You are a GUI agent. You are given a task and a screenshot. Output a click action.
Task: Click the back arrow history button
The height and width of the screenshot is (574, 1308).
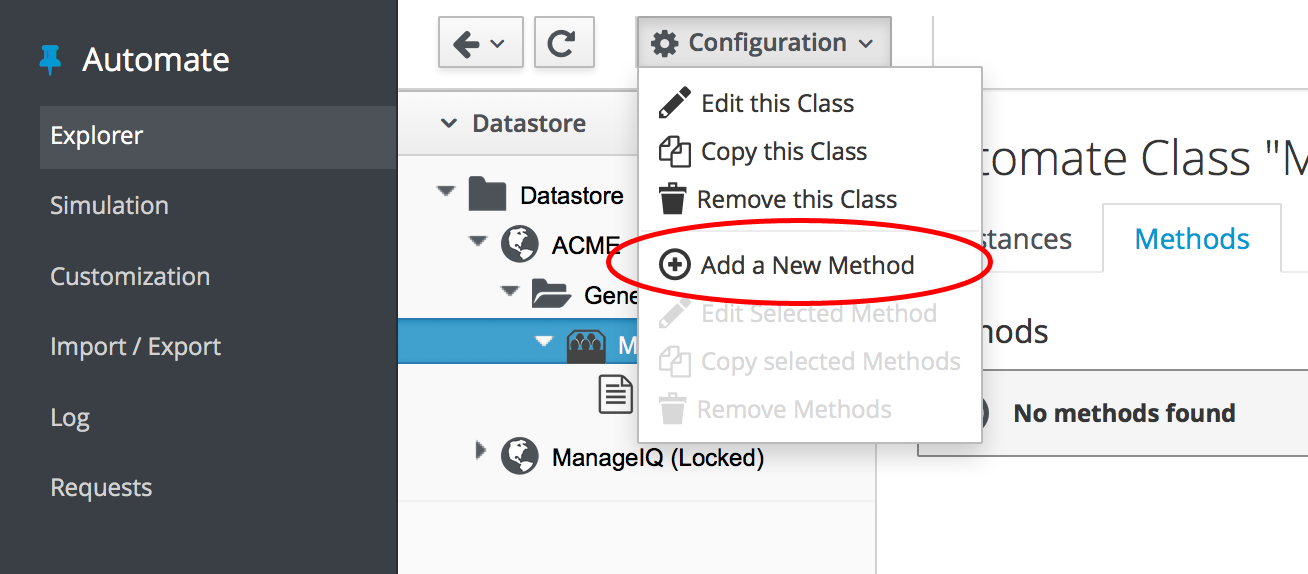tap(480, 43)
